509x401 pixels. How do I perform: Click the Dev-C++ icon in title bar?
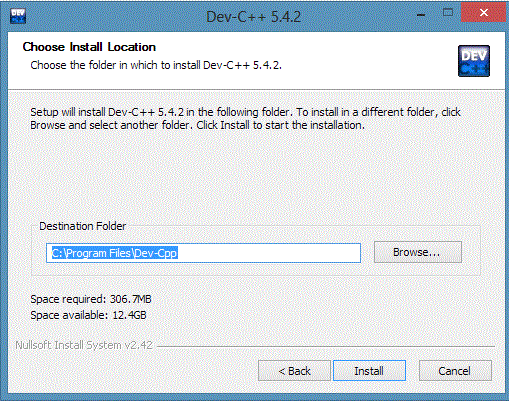pos(18,16)
